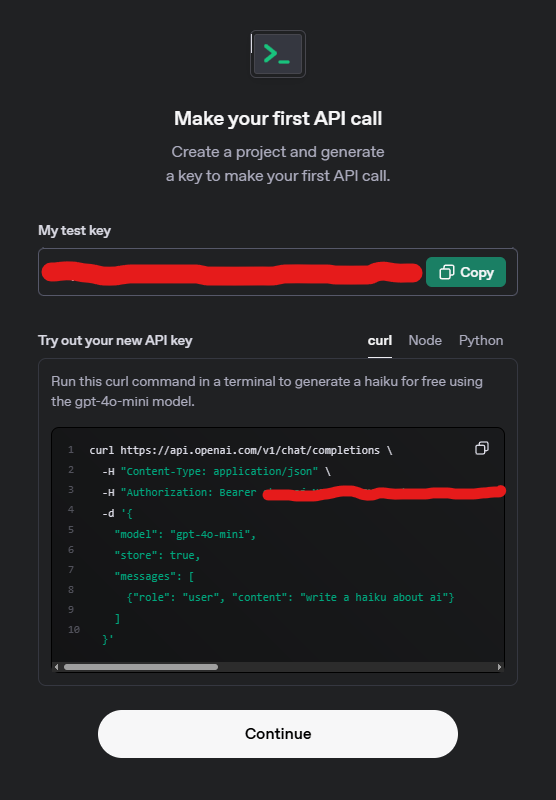Click the "store": true line
556x800 pixels.
coord(157,555)
